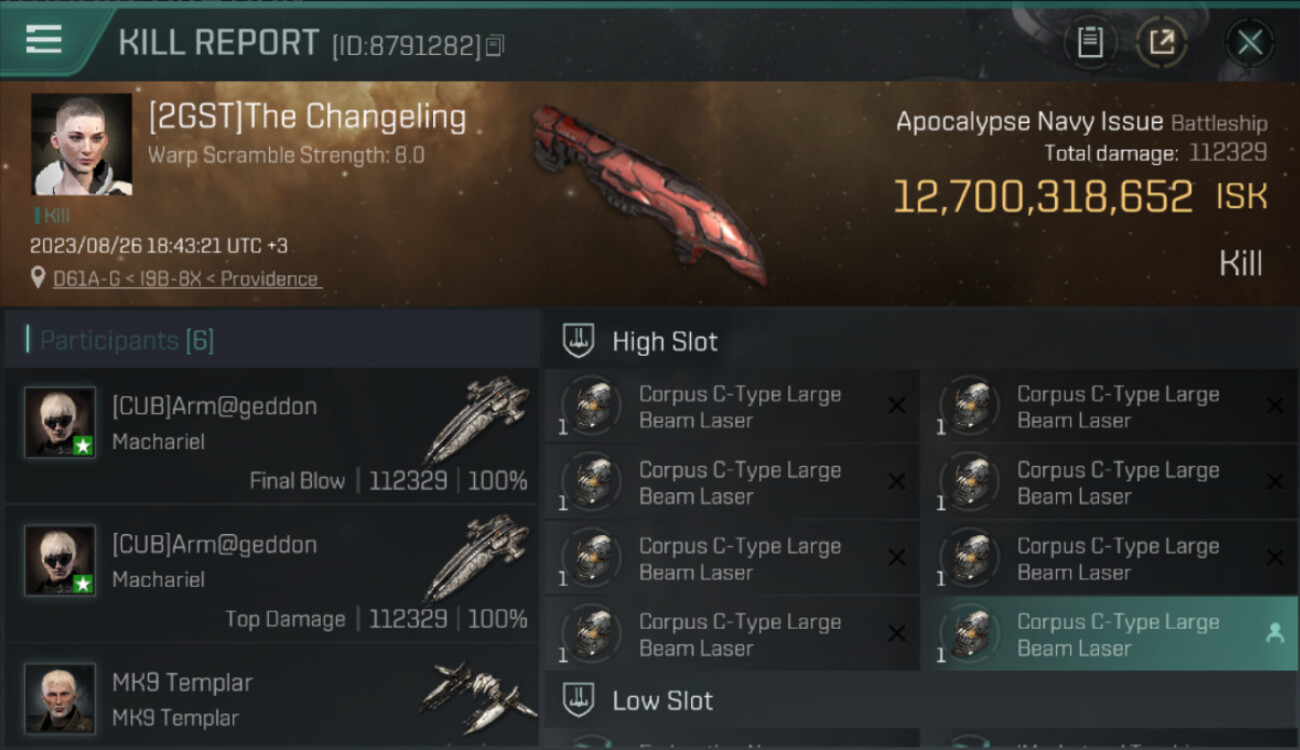This screenshot has height=750, width=1300.
Task: Select the first Corpus C-Type Large Beam Laser
Action: (x=732, y=407)
